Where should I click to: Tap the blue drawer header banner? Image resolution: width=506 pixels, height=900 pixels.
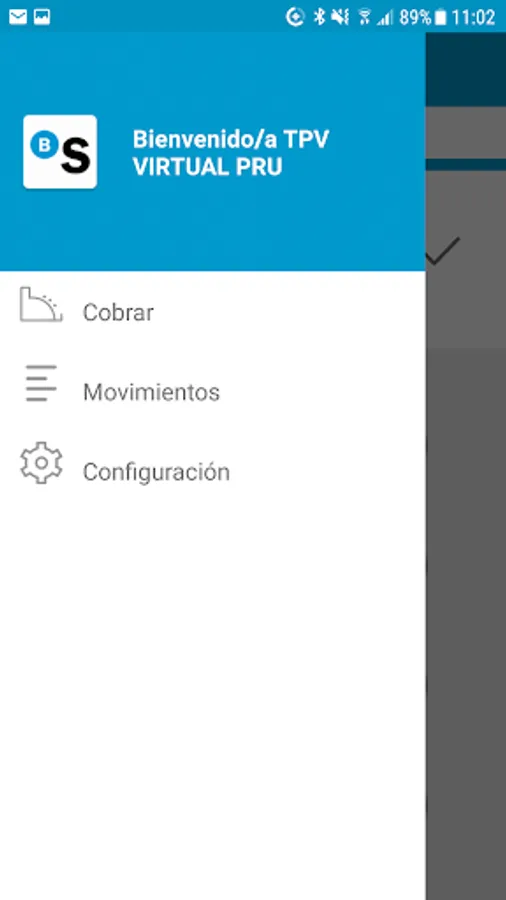(213, 152)
